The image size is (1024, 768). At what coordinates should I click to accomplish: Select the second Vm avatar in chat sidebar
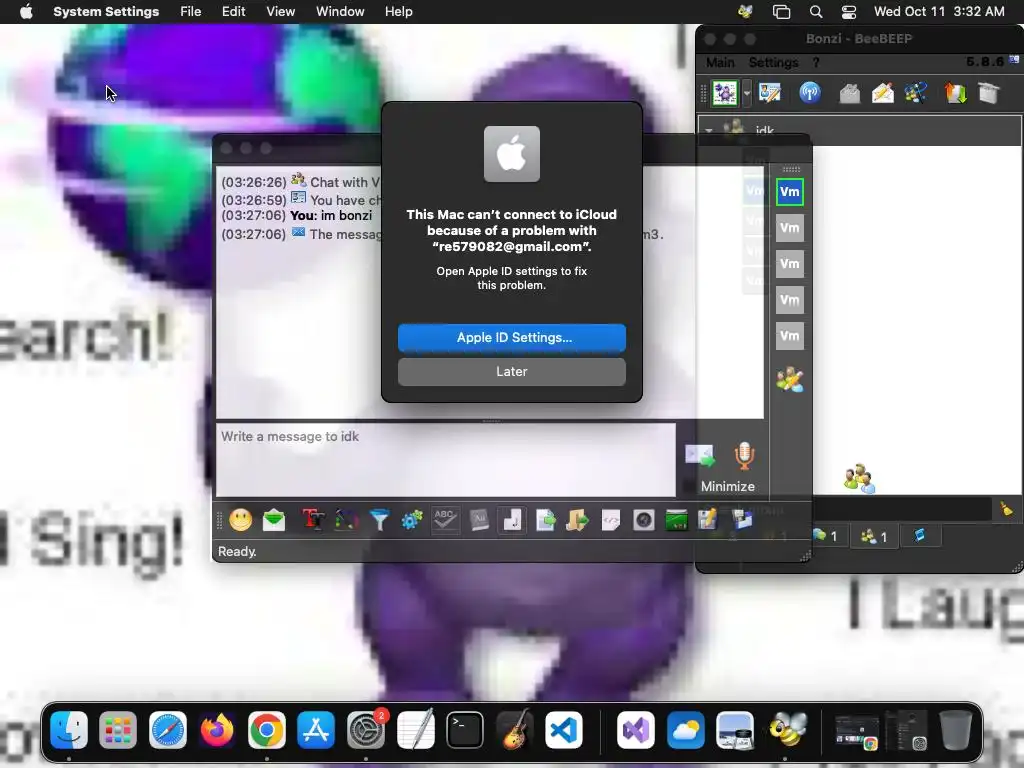tap(790, 228)
